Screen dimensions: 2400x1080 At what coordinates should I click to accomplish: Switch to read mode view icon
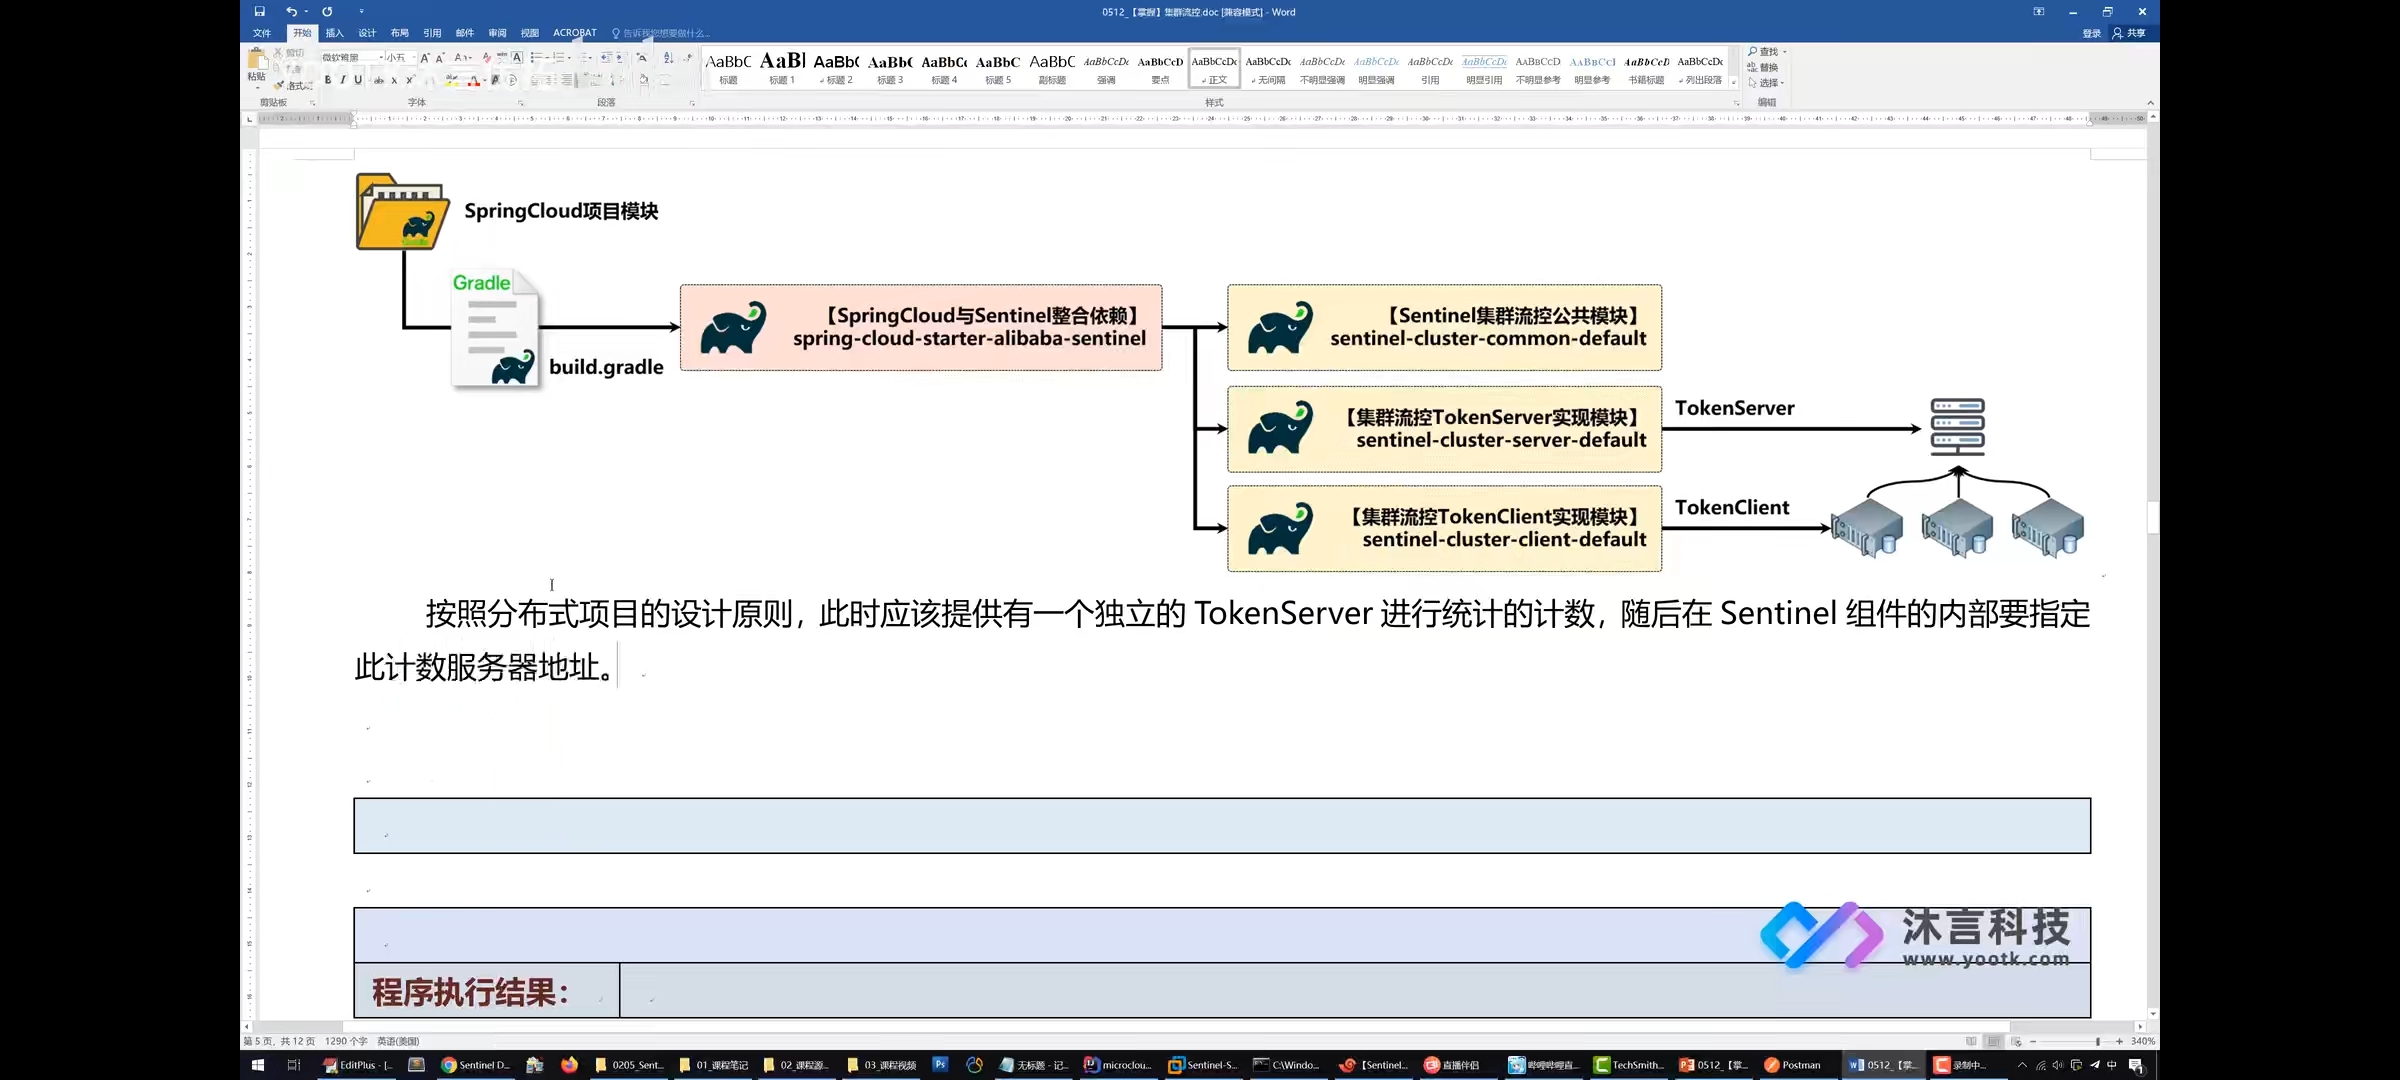(x=1971, y=1041)
